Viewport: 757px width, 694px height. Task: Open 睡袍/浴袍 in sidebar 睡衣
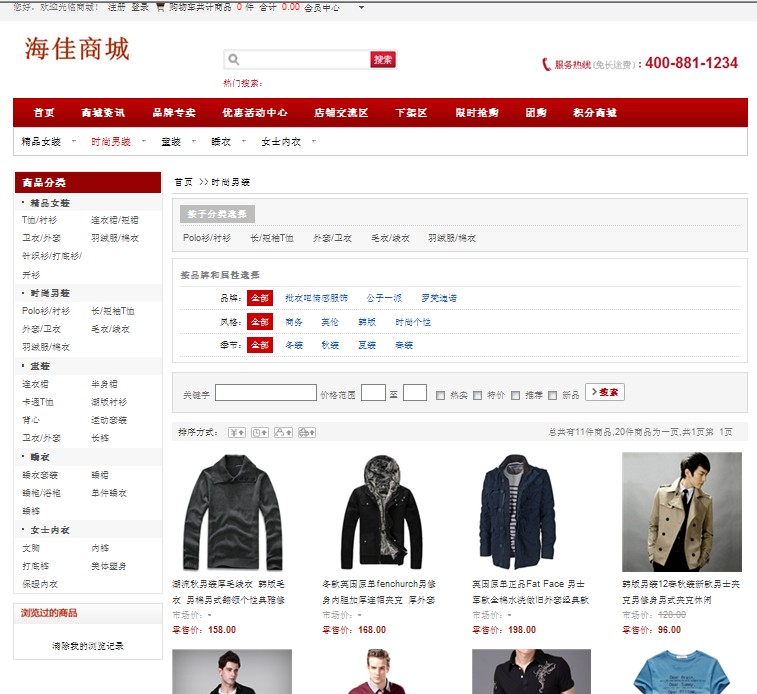point(42,493)
